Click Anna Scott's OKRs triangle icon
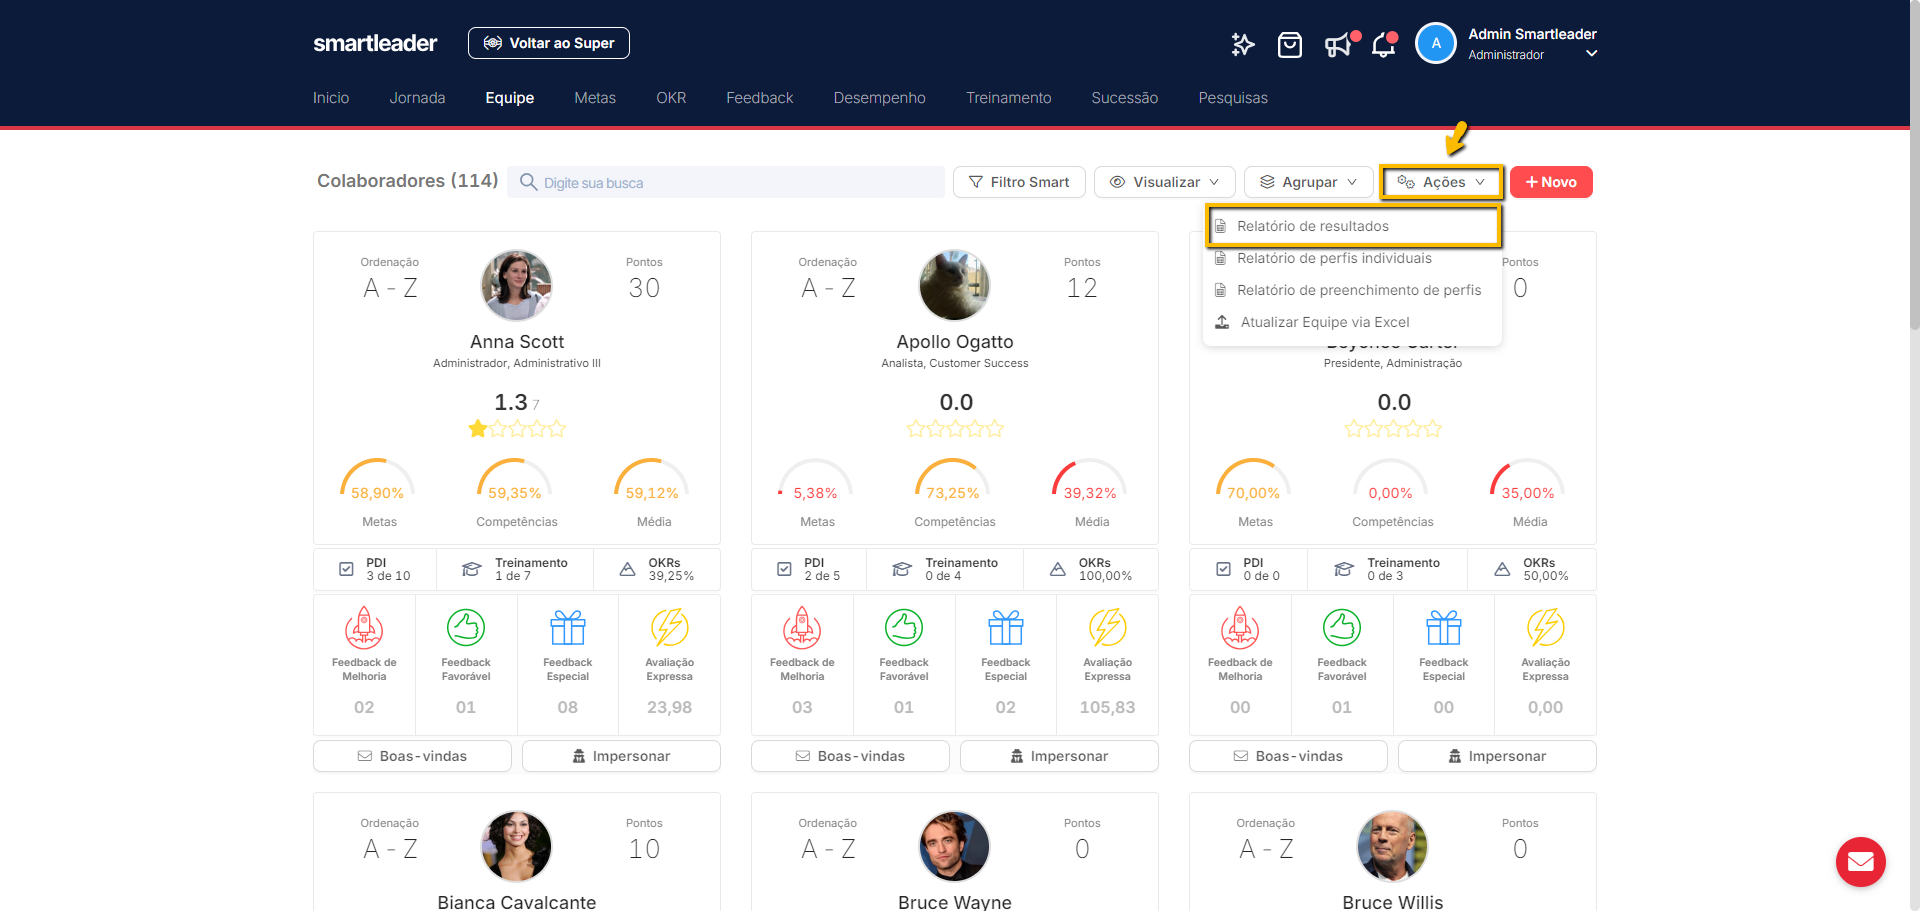 pyautogui.click(x=627, y=569)
